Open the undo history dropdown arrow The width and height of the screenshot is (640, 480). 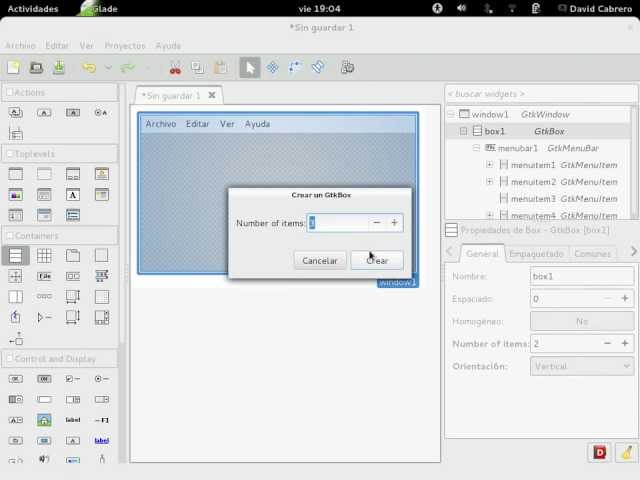click(108, 67)
